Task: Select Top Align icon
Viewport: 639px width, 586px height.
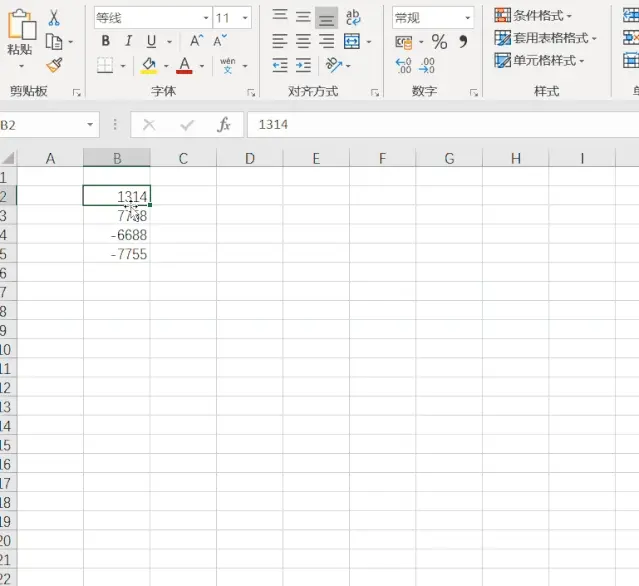Action: [280, 17]
